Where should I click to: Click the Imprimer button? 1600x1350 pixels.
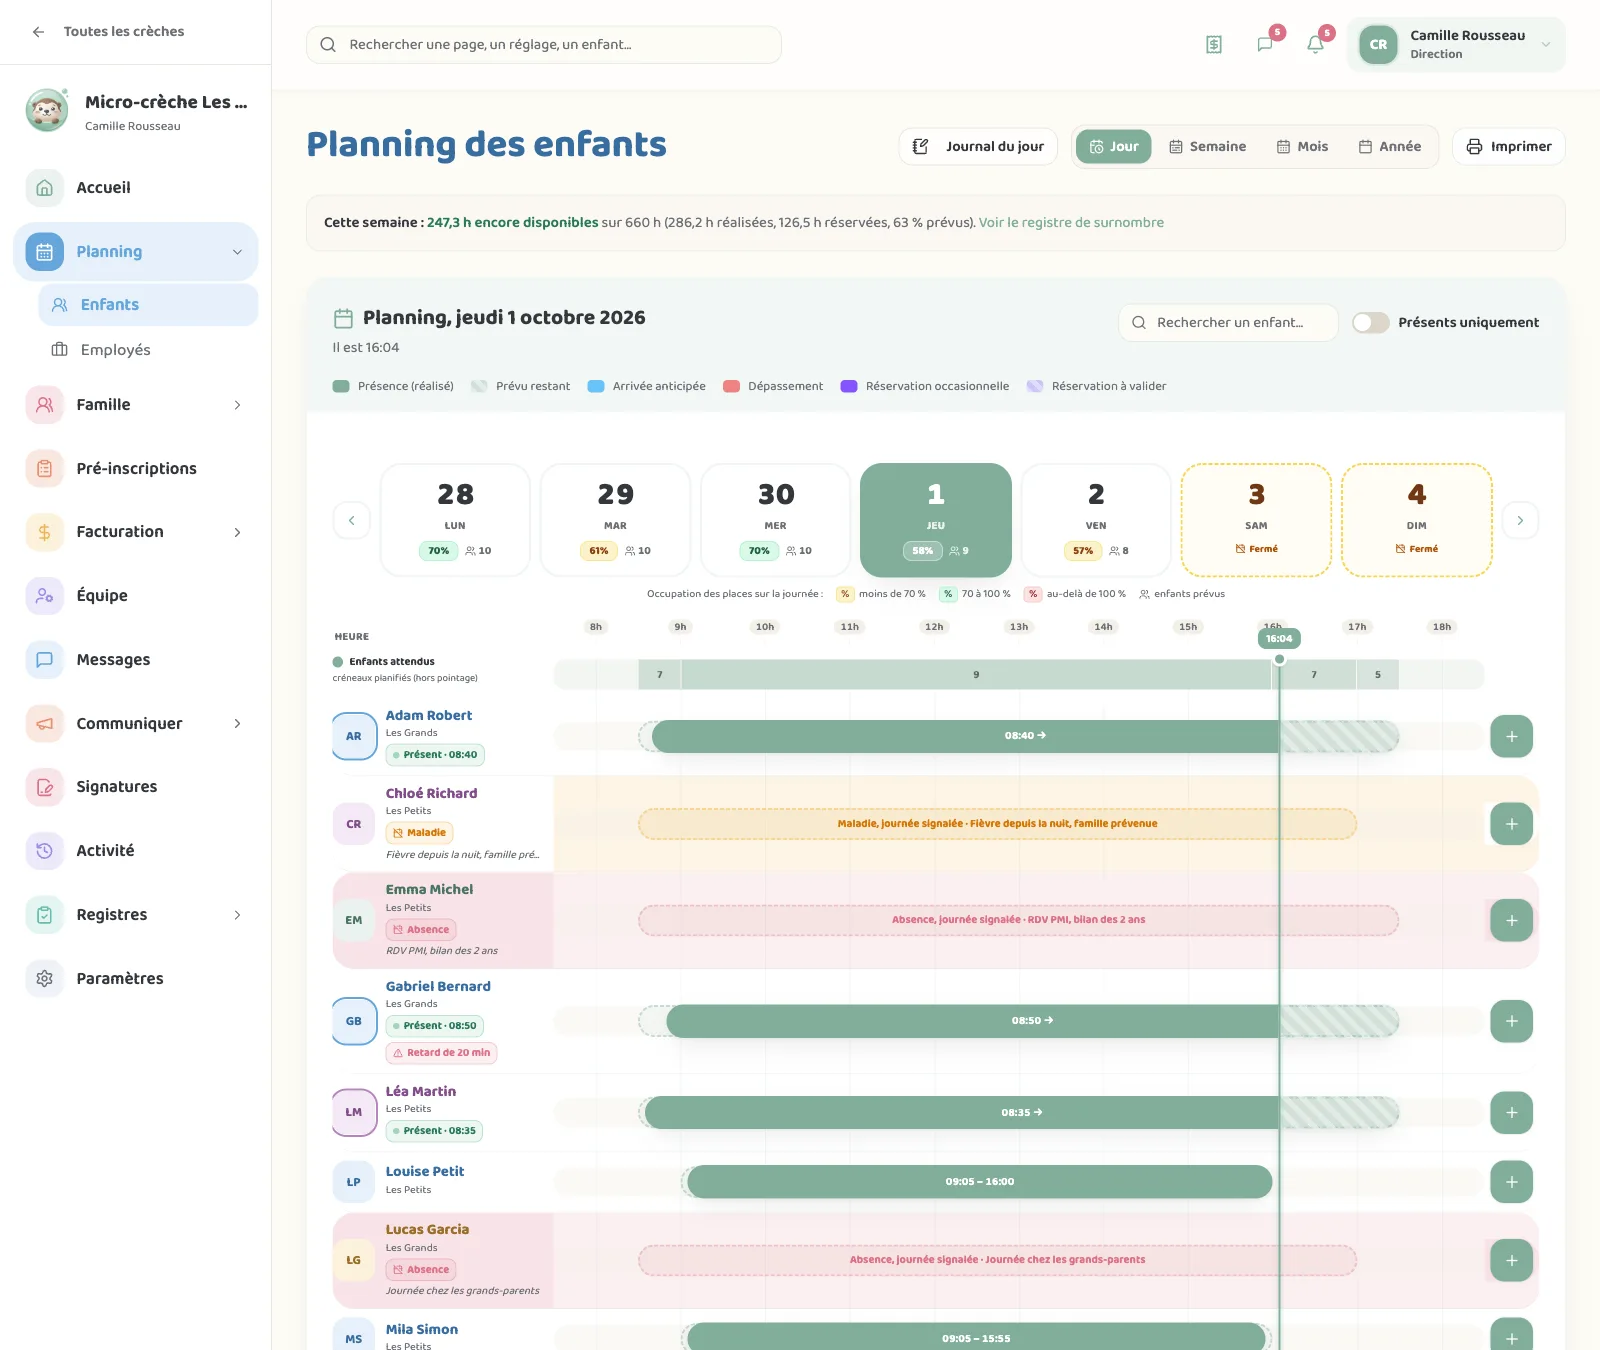pyautogui.click(x=1508, y=146)
